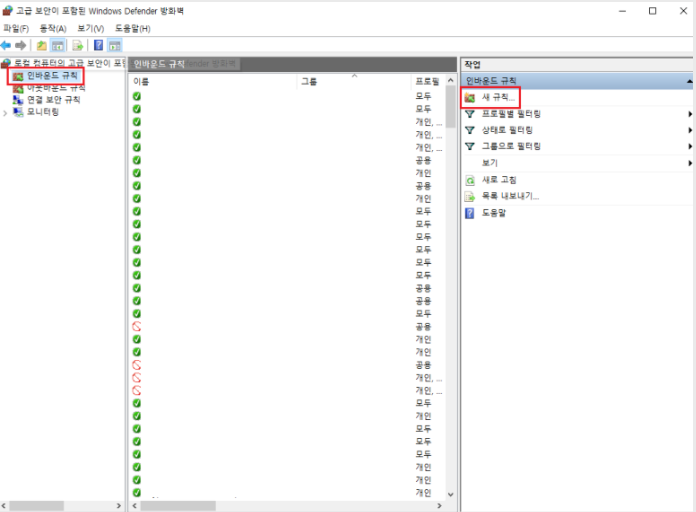Toggle the Show/Hide action pane icon

click(x=114, y=45)
